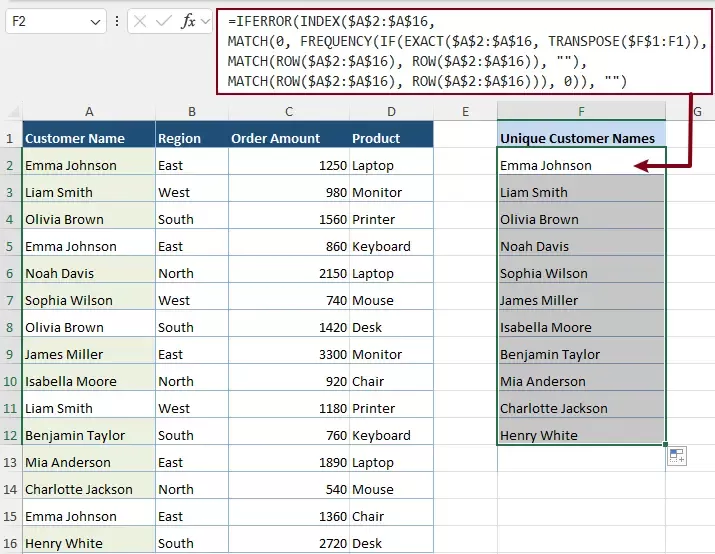Select column D header
715x554 pixels.
(x=391, y=111)
